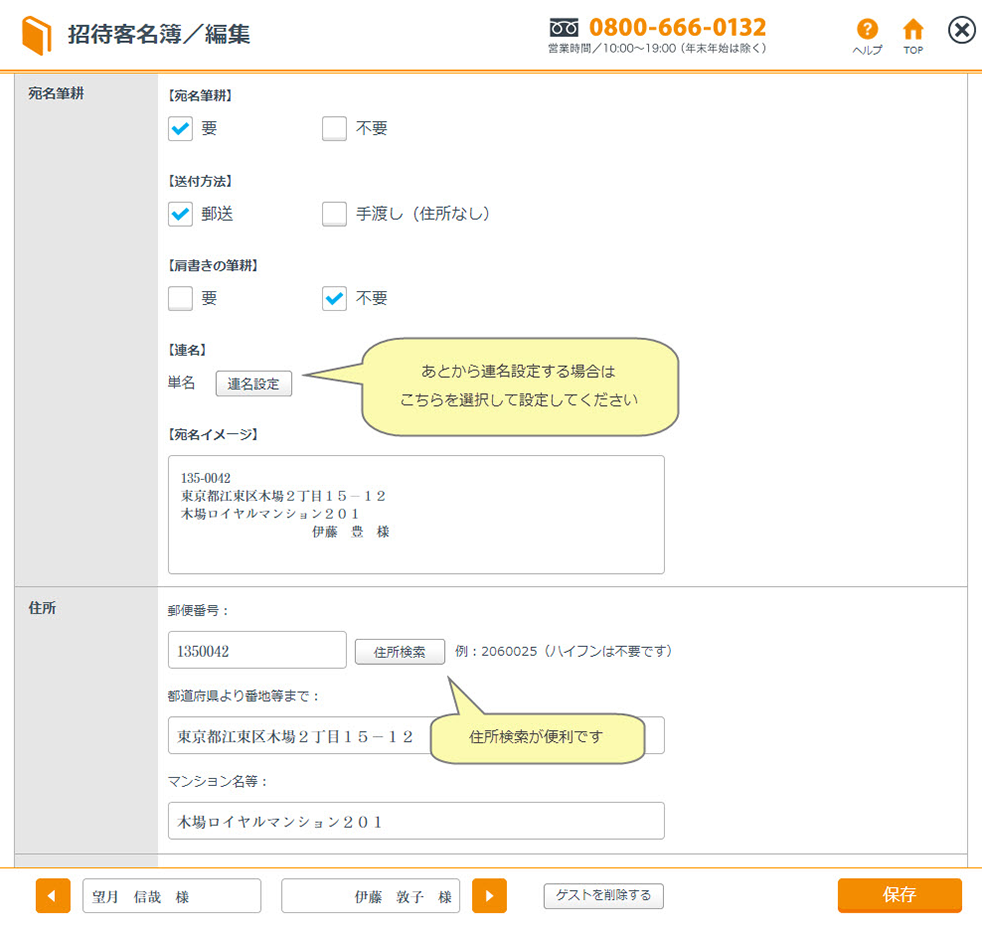
Task: Click the 宛名イメージ preview box
Action: pyautogui.click(x=416, y=515)
